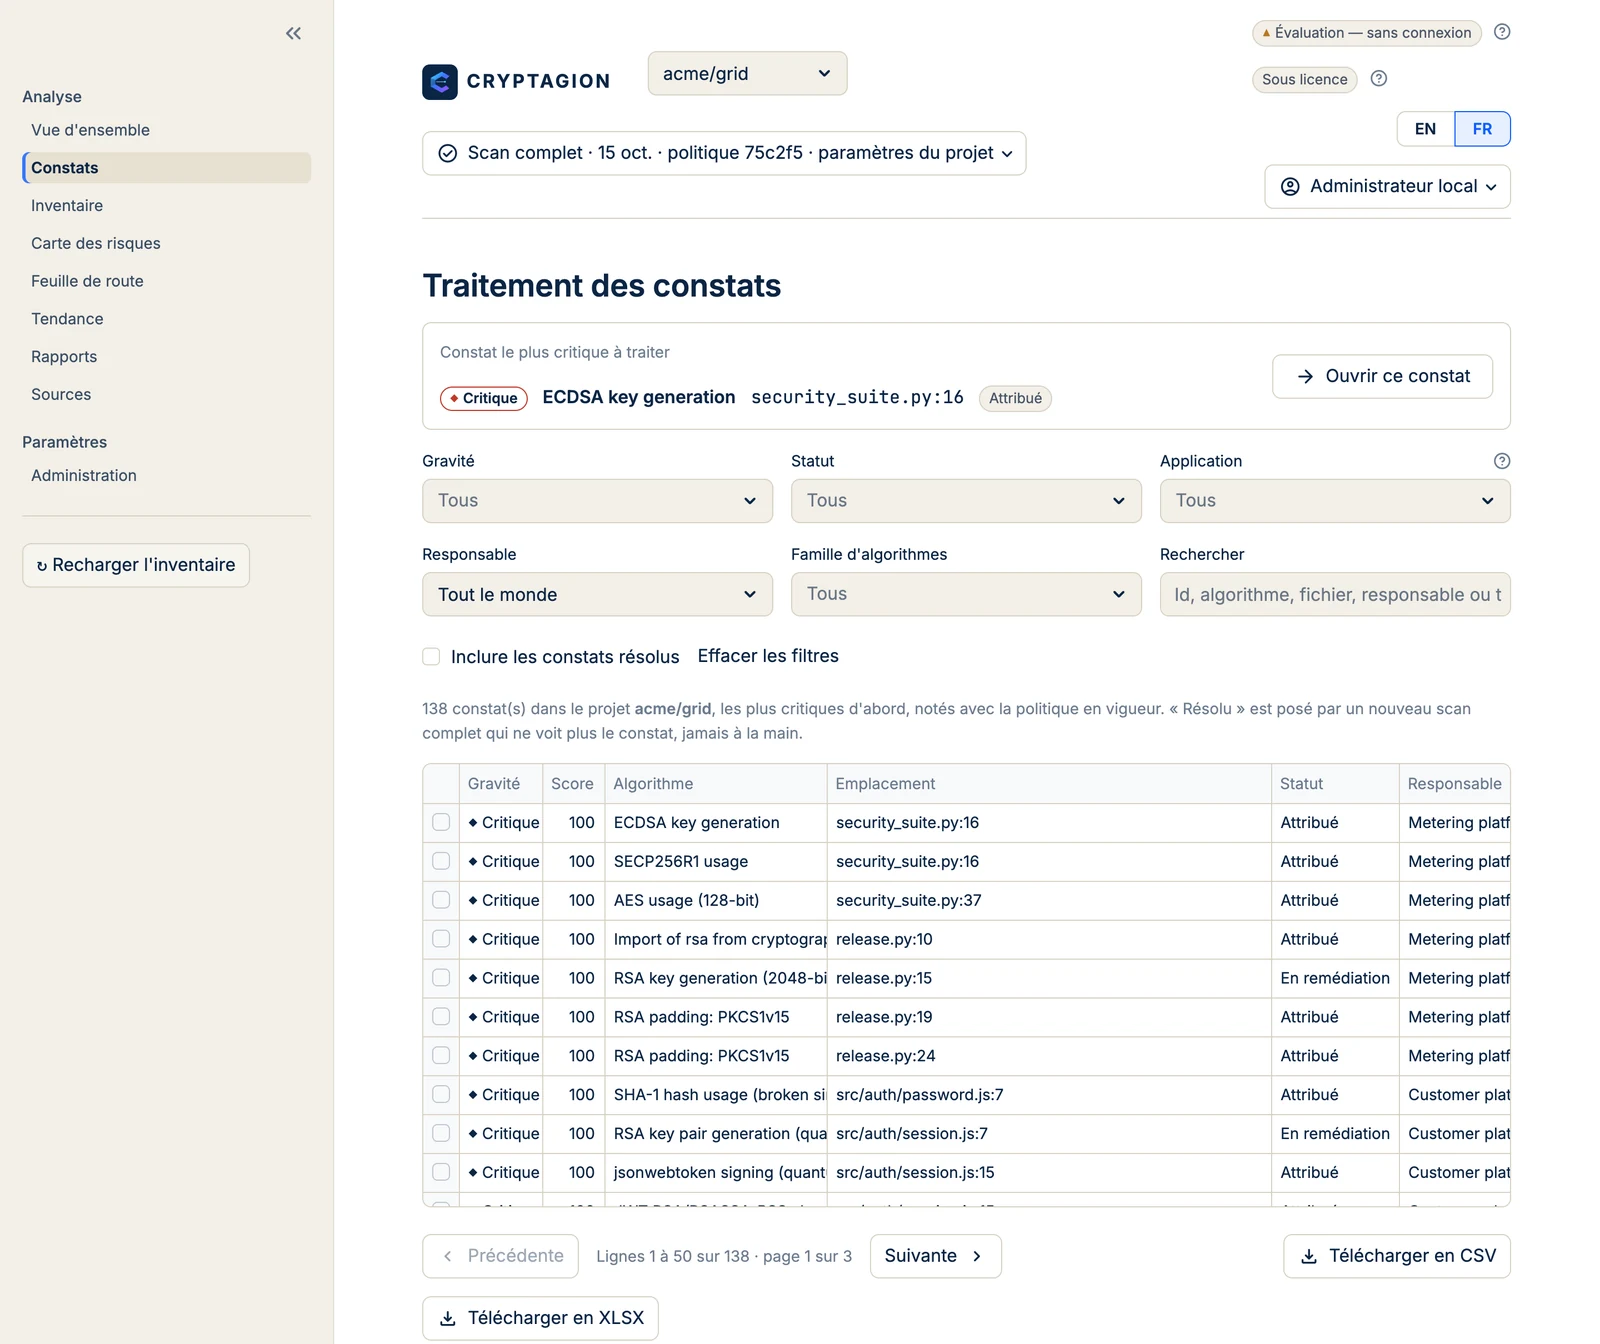Screen dimensions: 1600x1344
Task: Switch language to EN
Action: (1425, 129)
